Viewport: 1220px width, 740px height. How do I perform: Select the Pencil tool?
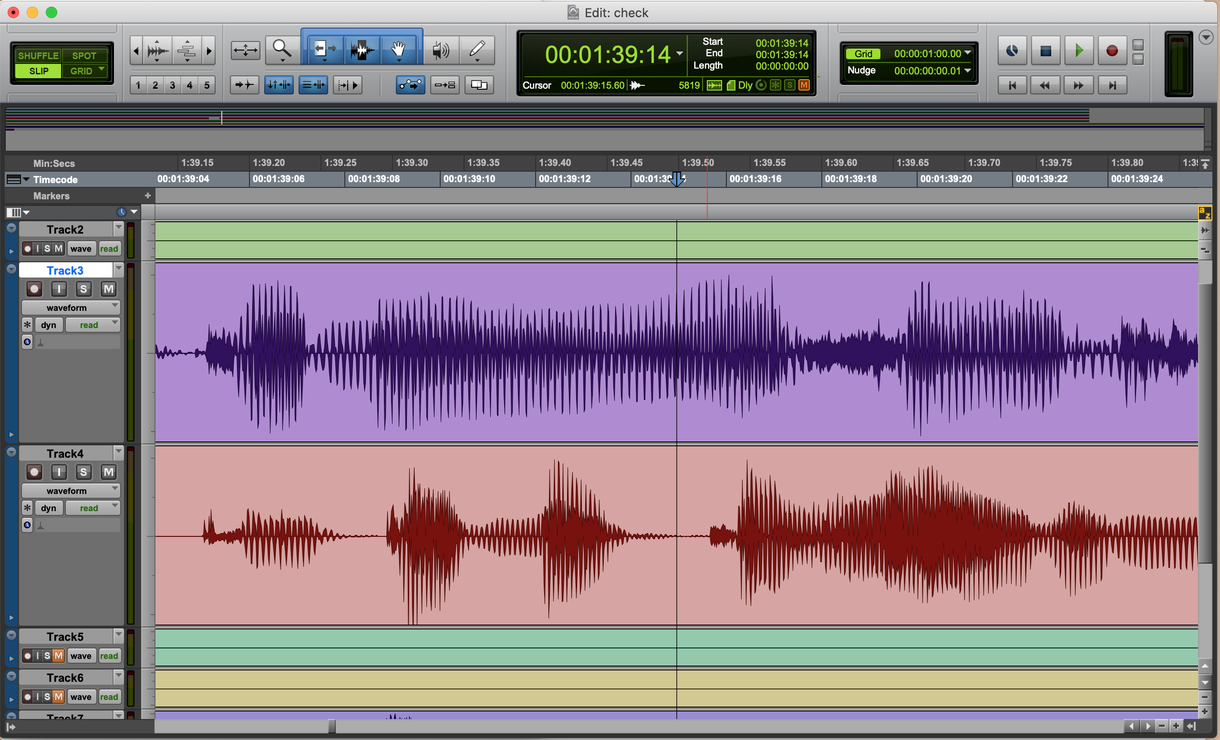coord(477,49)
